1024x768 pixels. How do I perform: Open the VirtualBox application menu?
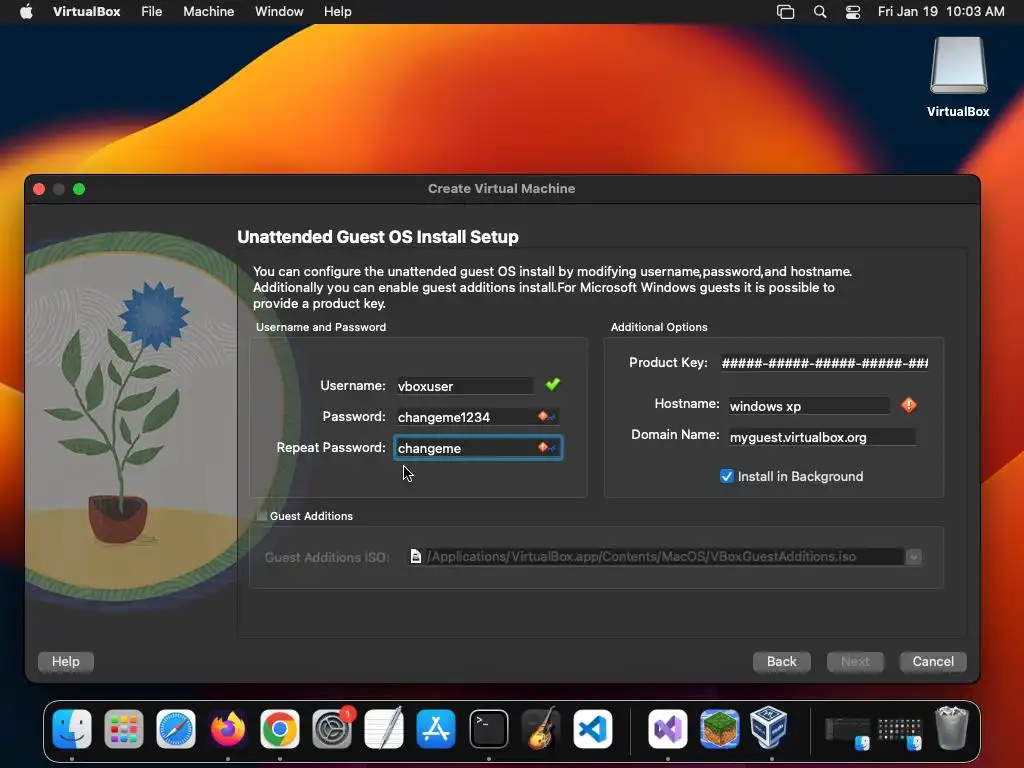click(86, 12)
